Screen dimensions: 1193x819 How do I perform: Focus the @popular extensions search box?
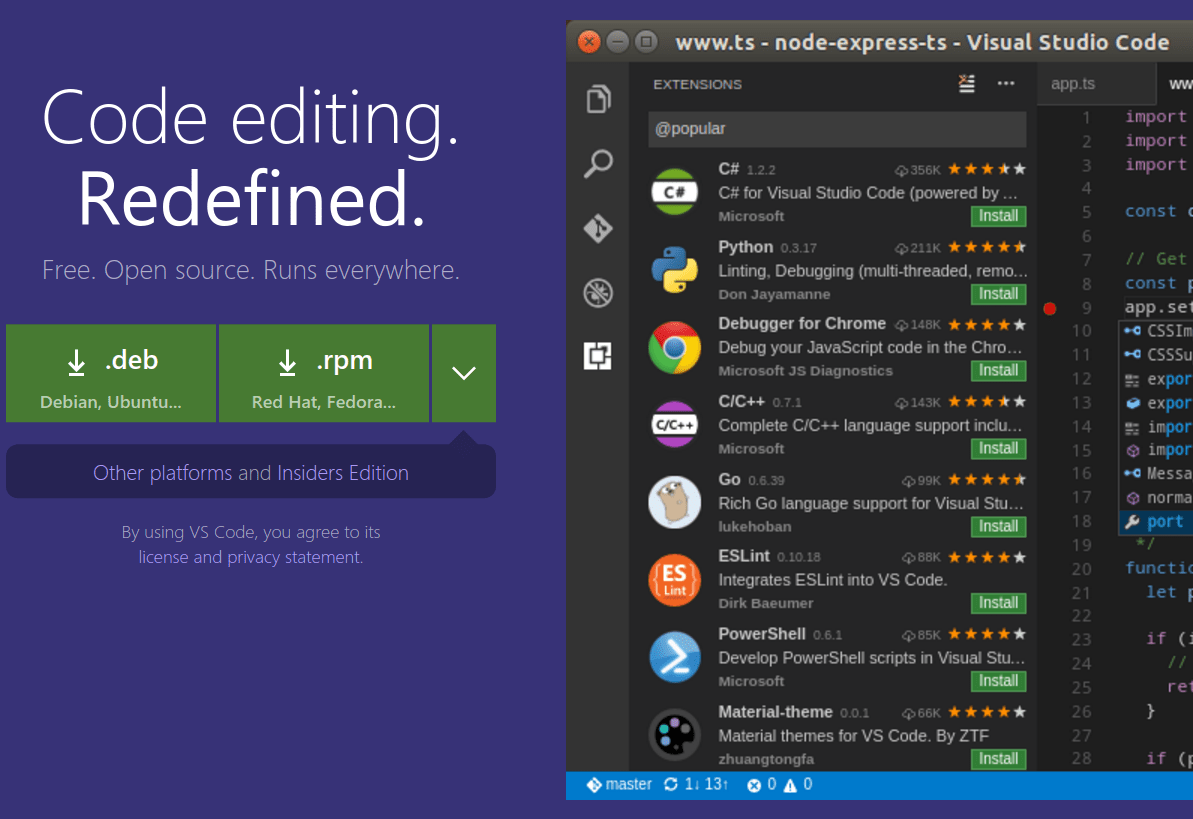click(837, 129)
